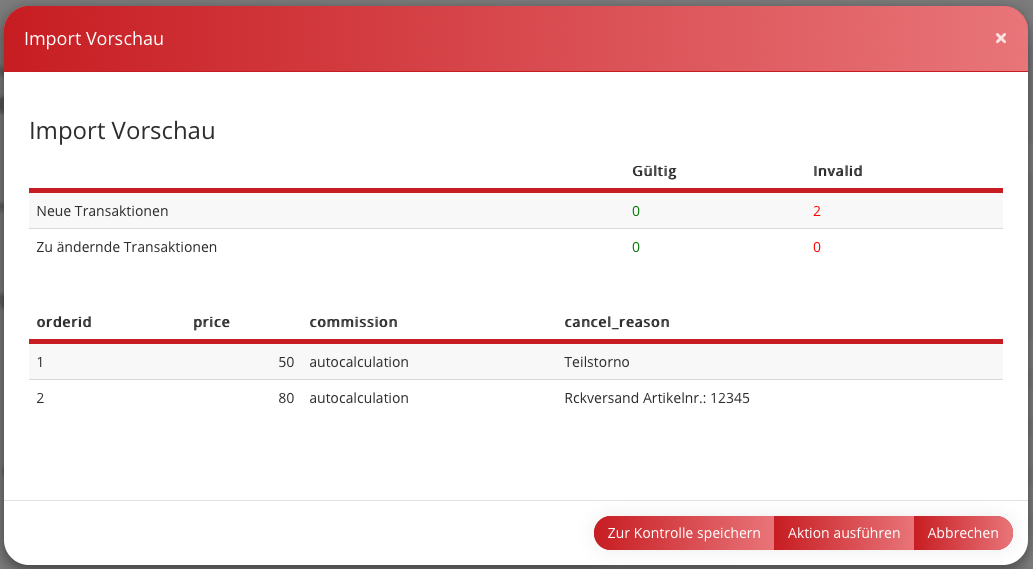The image size is (1033, 569).
Task: Click the Gültig column header
Action: [x=654, y=171]
